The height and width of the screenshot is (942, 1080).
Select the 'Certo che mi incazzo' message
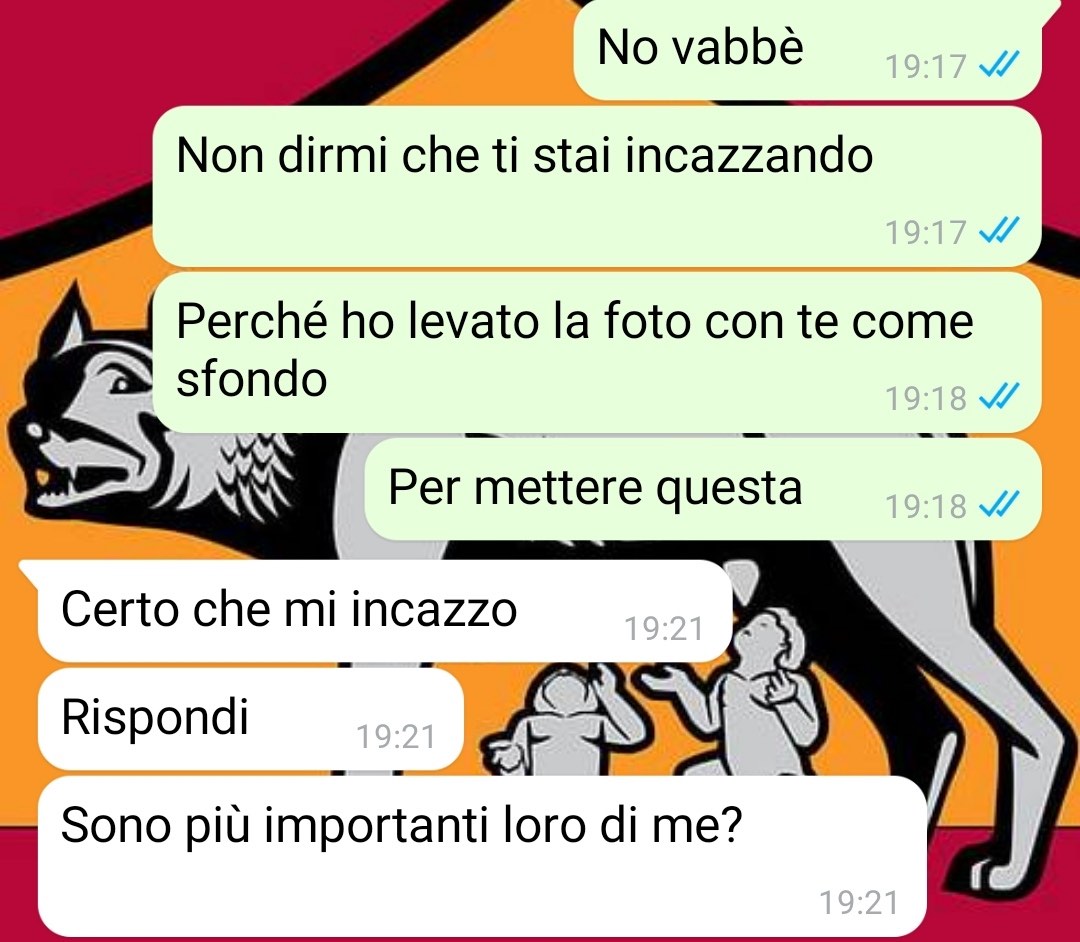pos(384,611)
